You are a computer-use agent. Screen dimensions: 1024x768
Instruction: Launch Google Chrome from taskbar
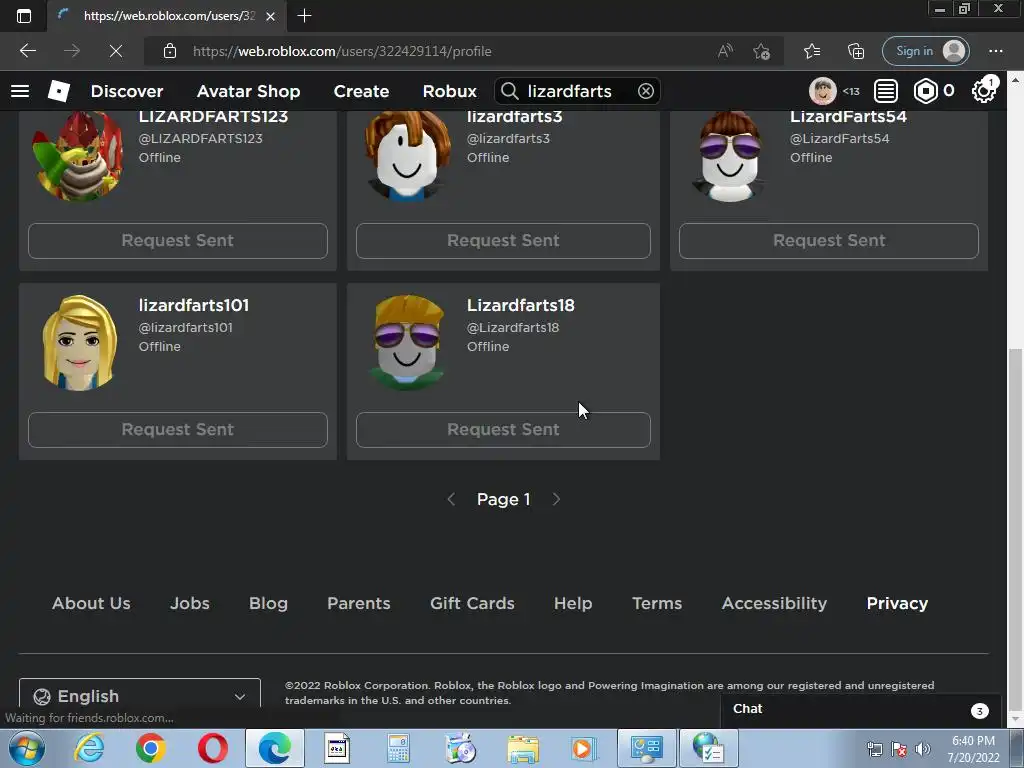click(151, 748)
